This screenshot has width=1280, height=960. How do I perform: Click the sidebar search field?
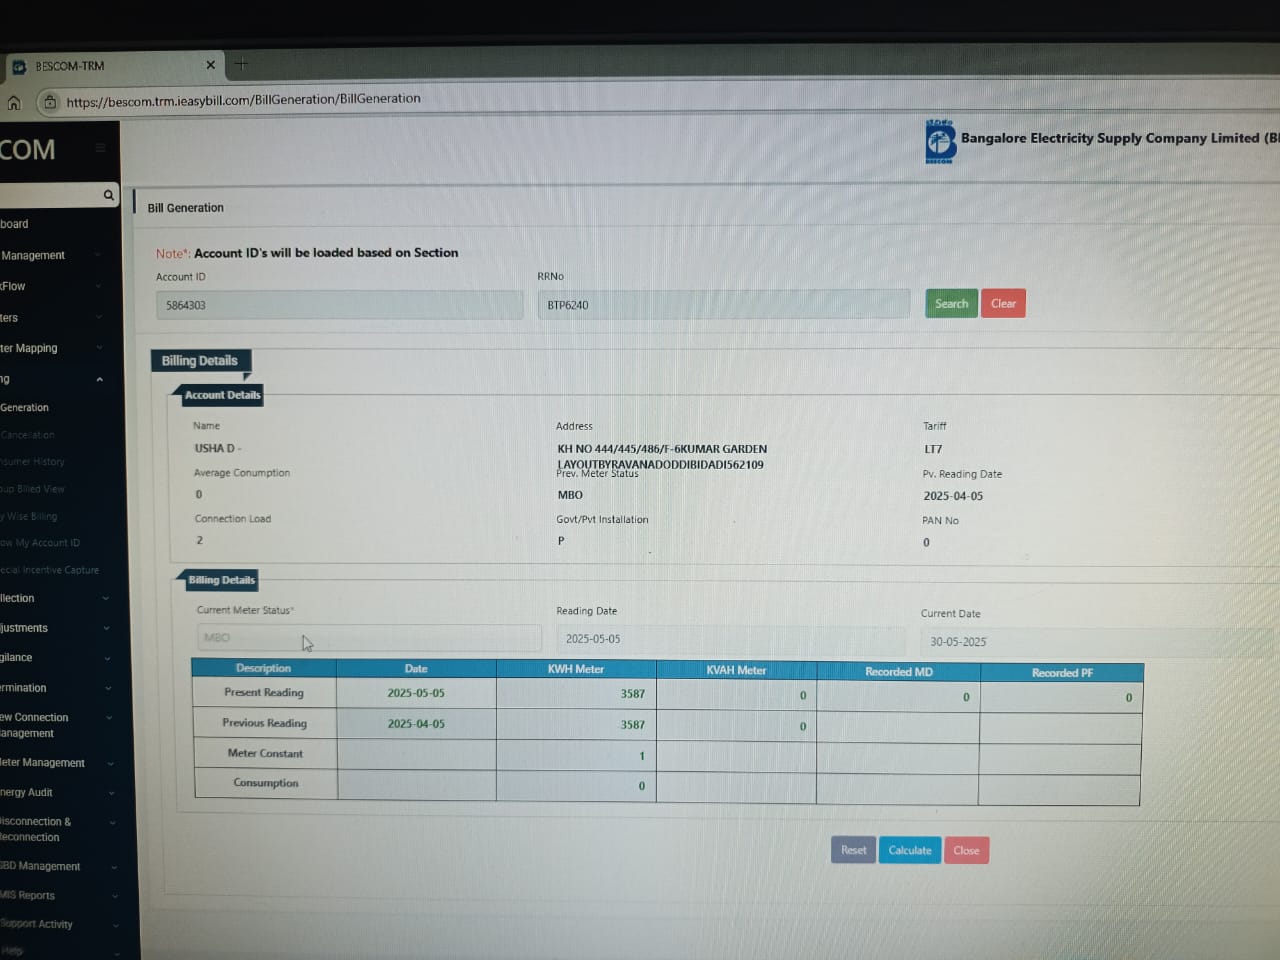pos(50,195)
